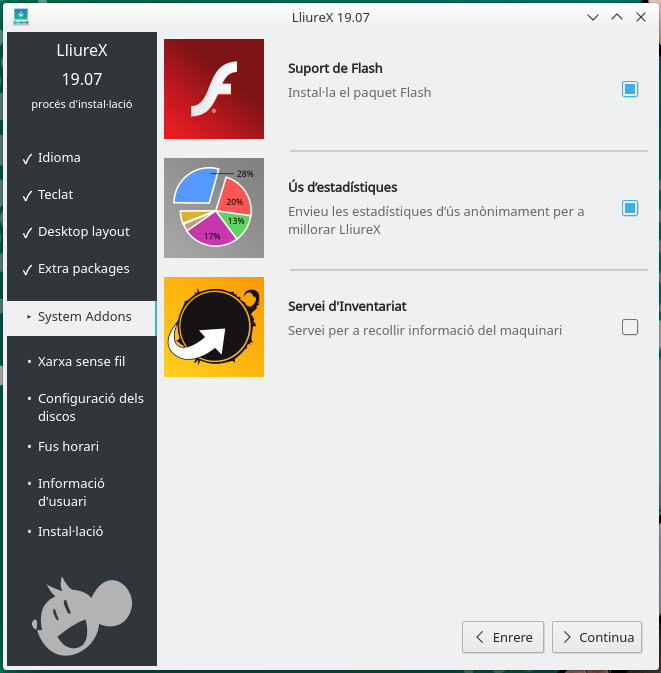Screen dimensions: 661x673
Task: Click the Servei d'Inventariat title
Action: (x=347, y=306)
